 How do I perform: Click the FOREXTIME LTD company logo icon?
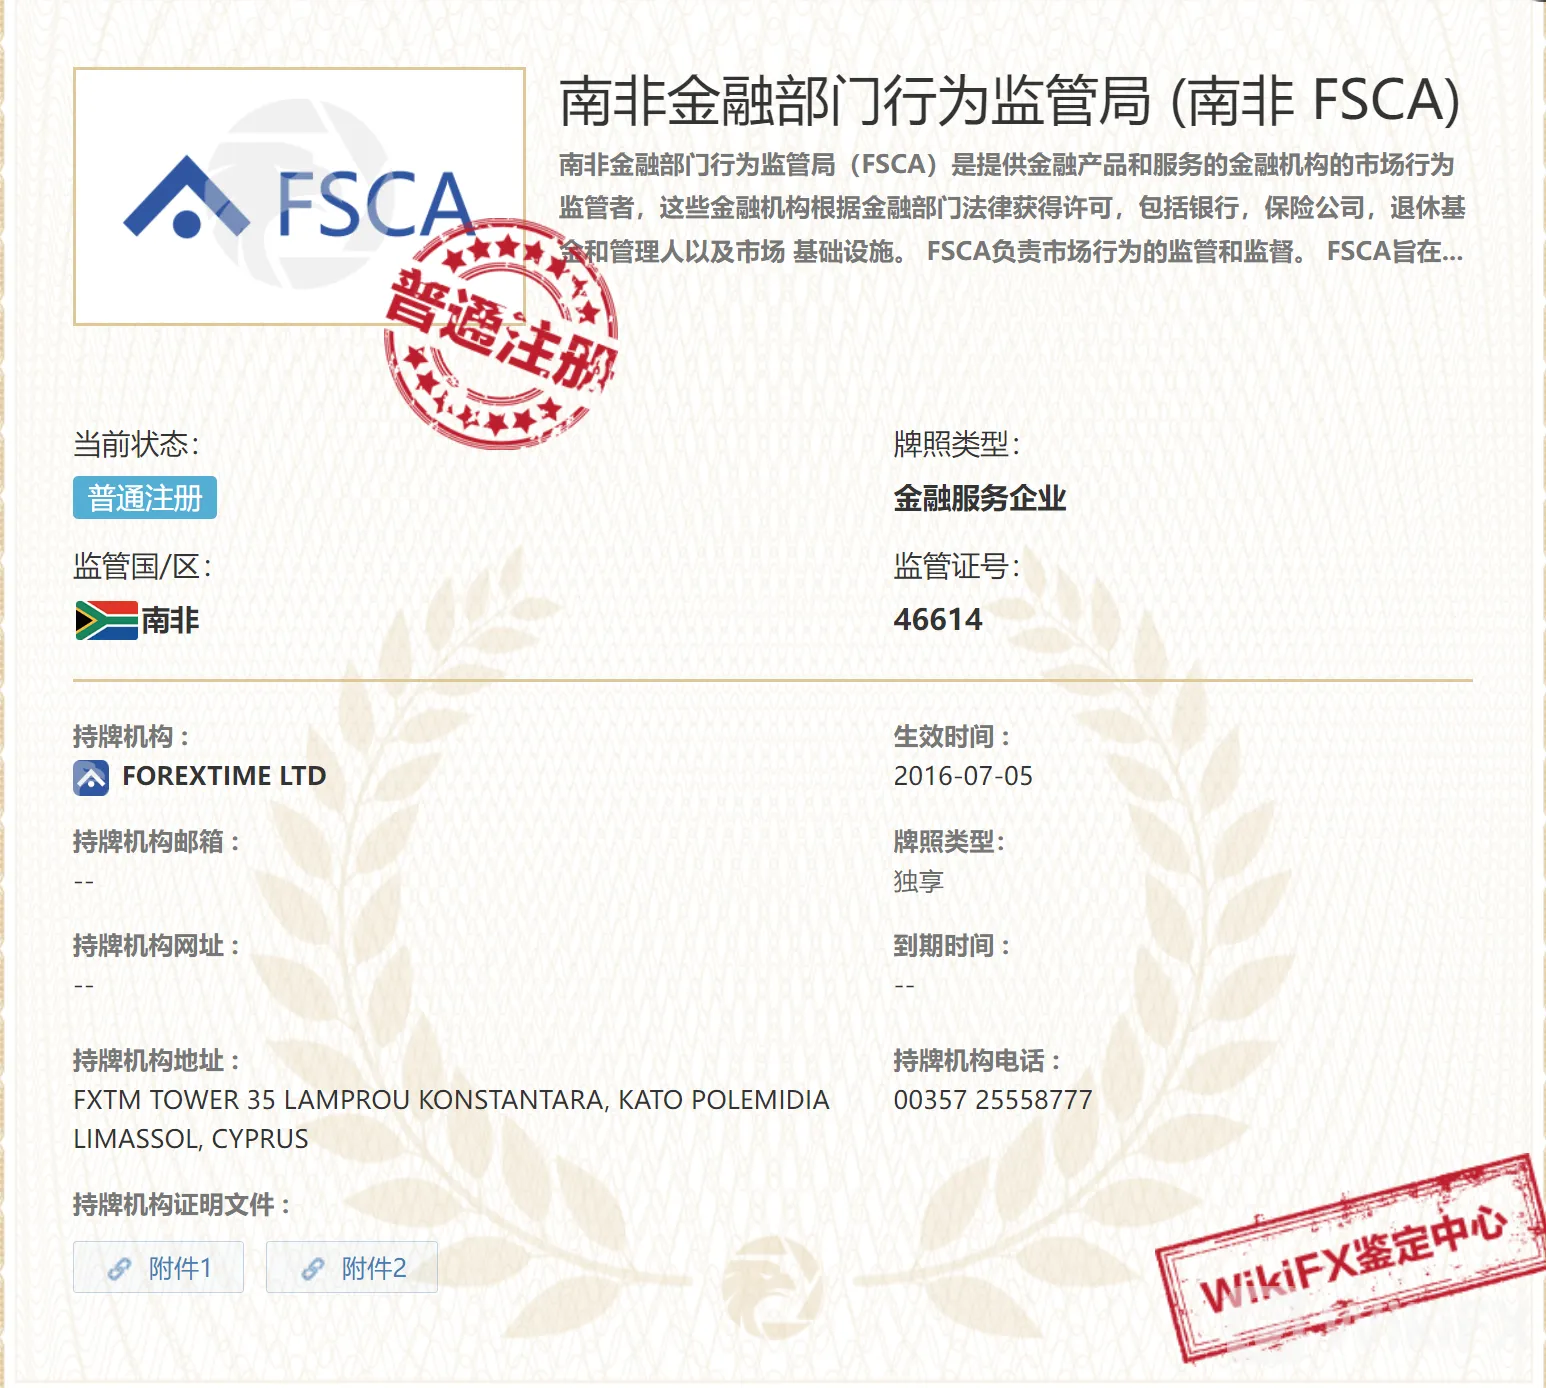coord(91,777)
